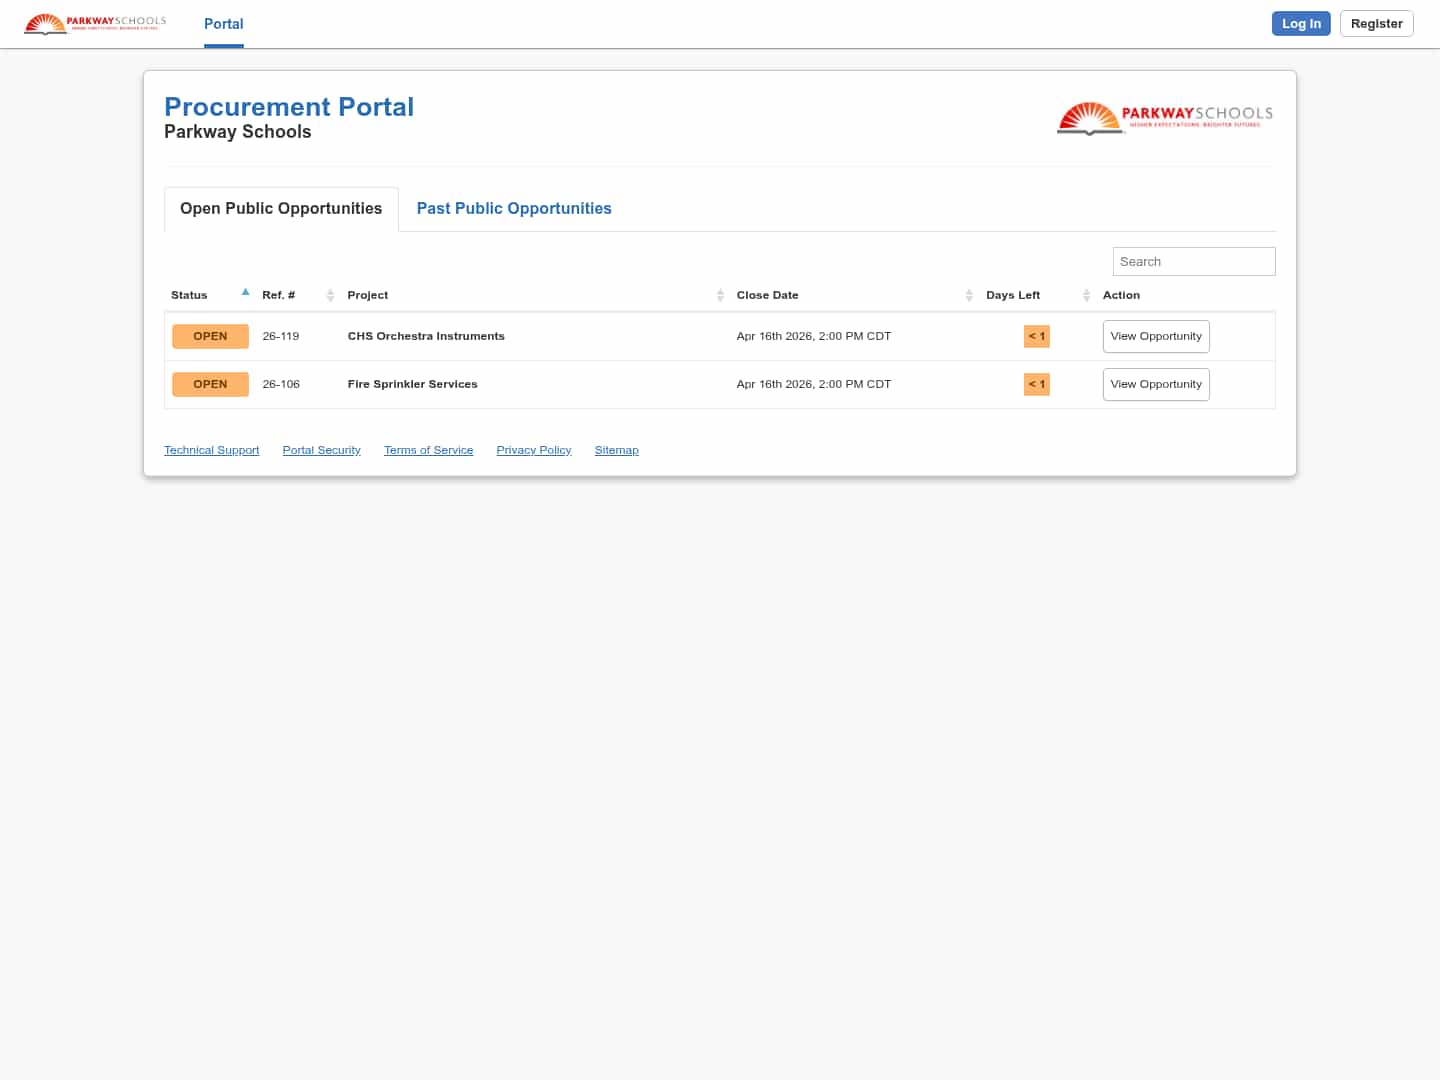Click the '< 1' badge on the Fire Sprinkler Services row
The height and width of the screenshot is (1080, 1440).
pos(1036,384)
